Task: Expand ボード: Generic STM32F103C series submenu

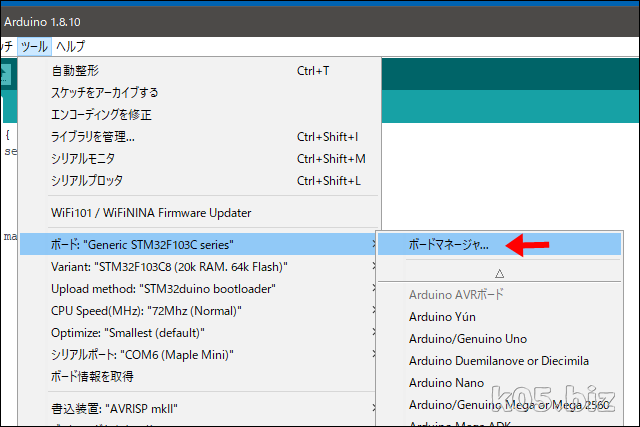Action: click(198, 245)
